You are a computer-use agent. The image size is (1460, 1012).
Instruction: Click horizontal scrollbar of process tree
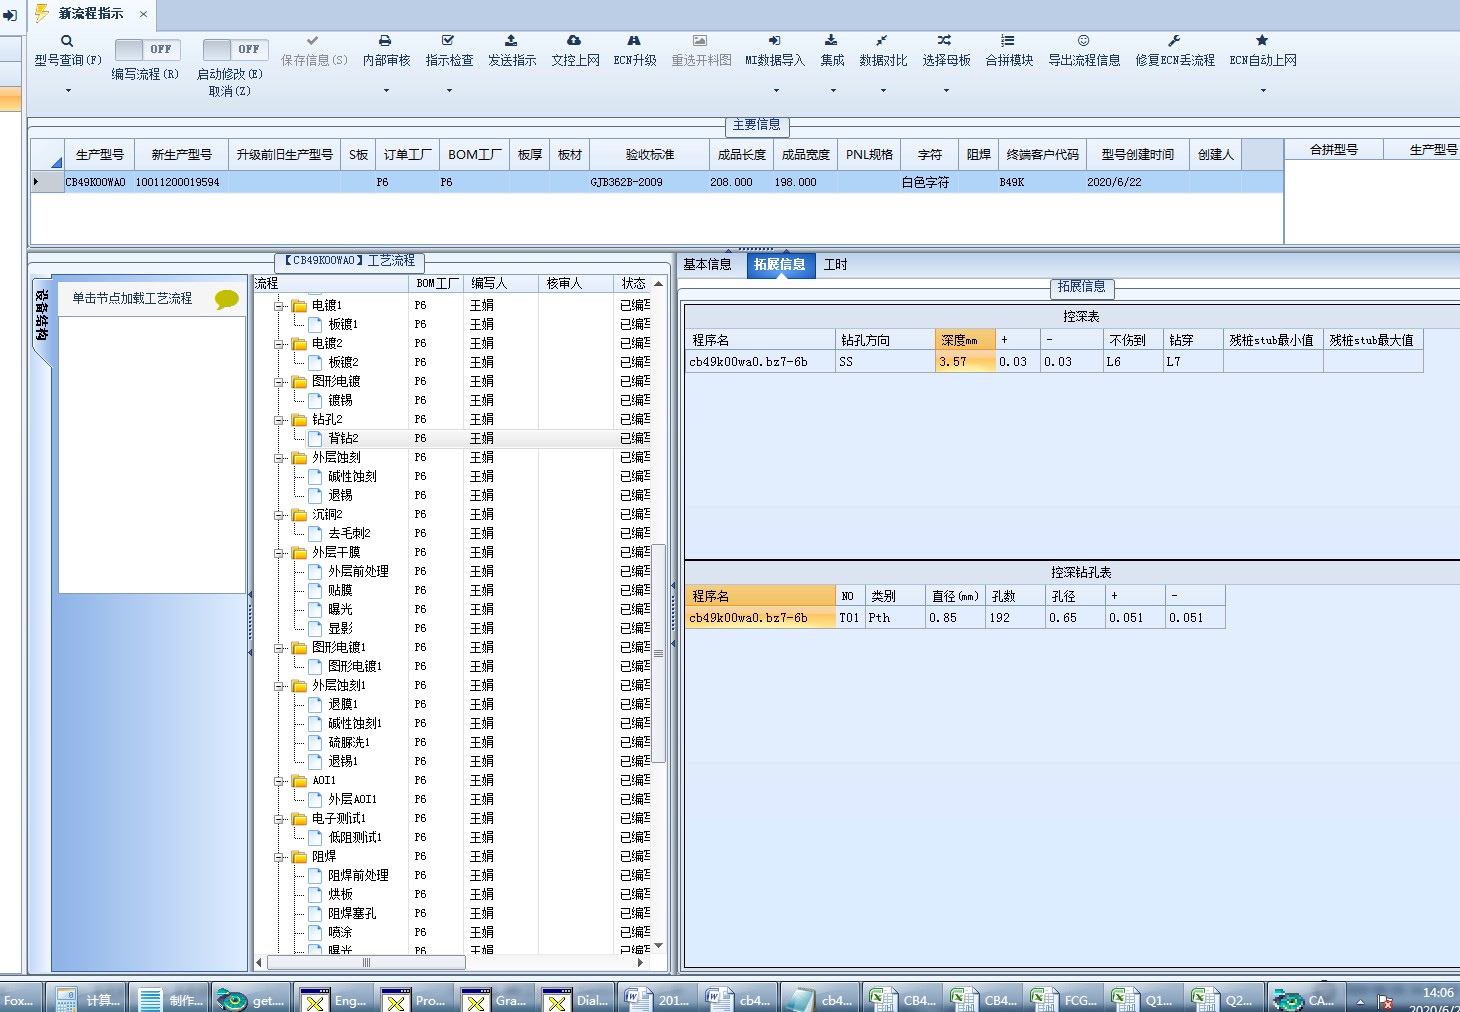[366, 963]
